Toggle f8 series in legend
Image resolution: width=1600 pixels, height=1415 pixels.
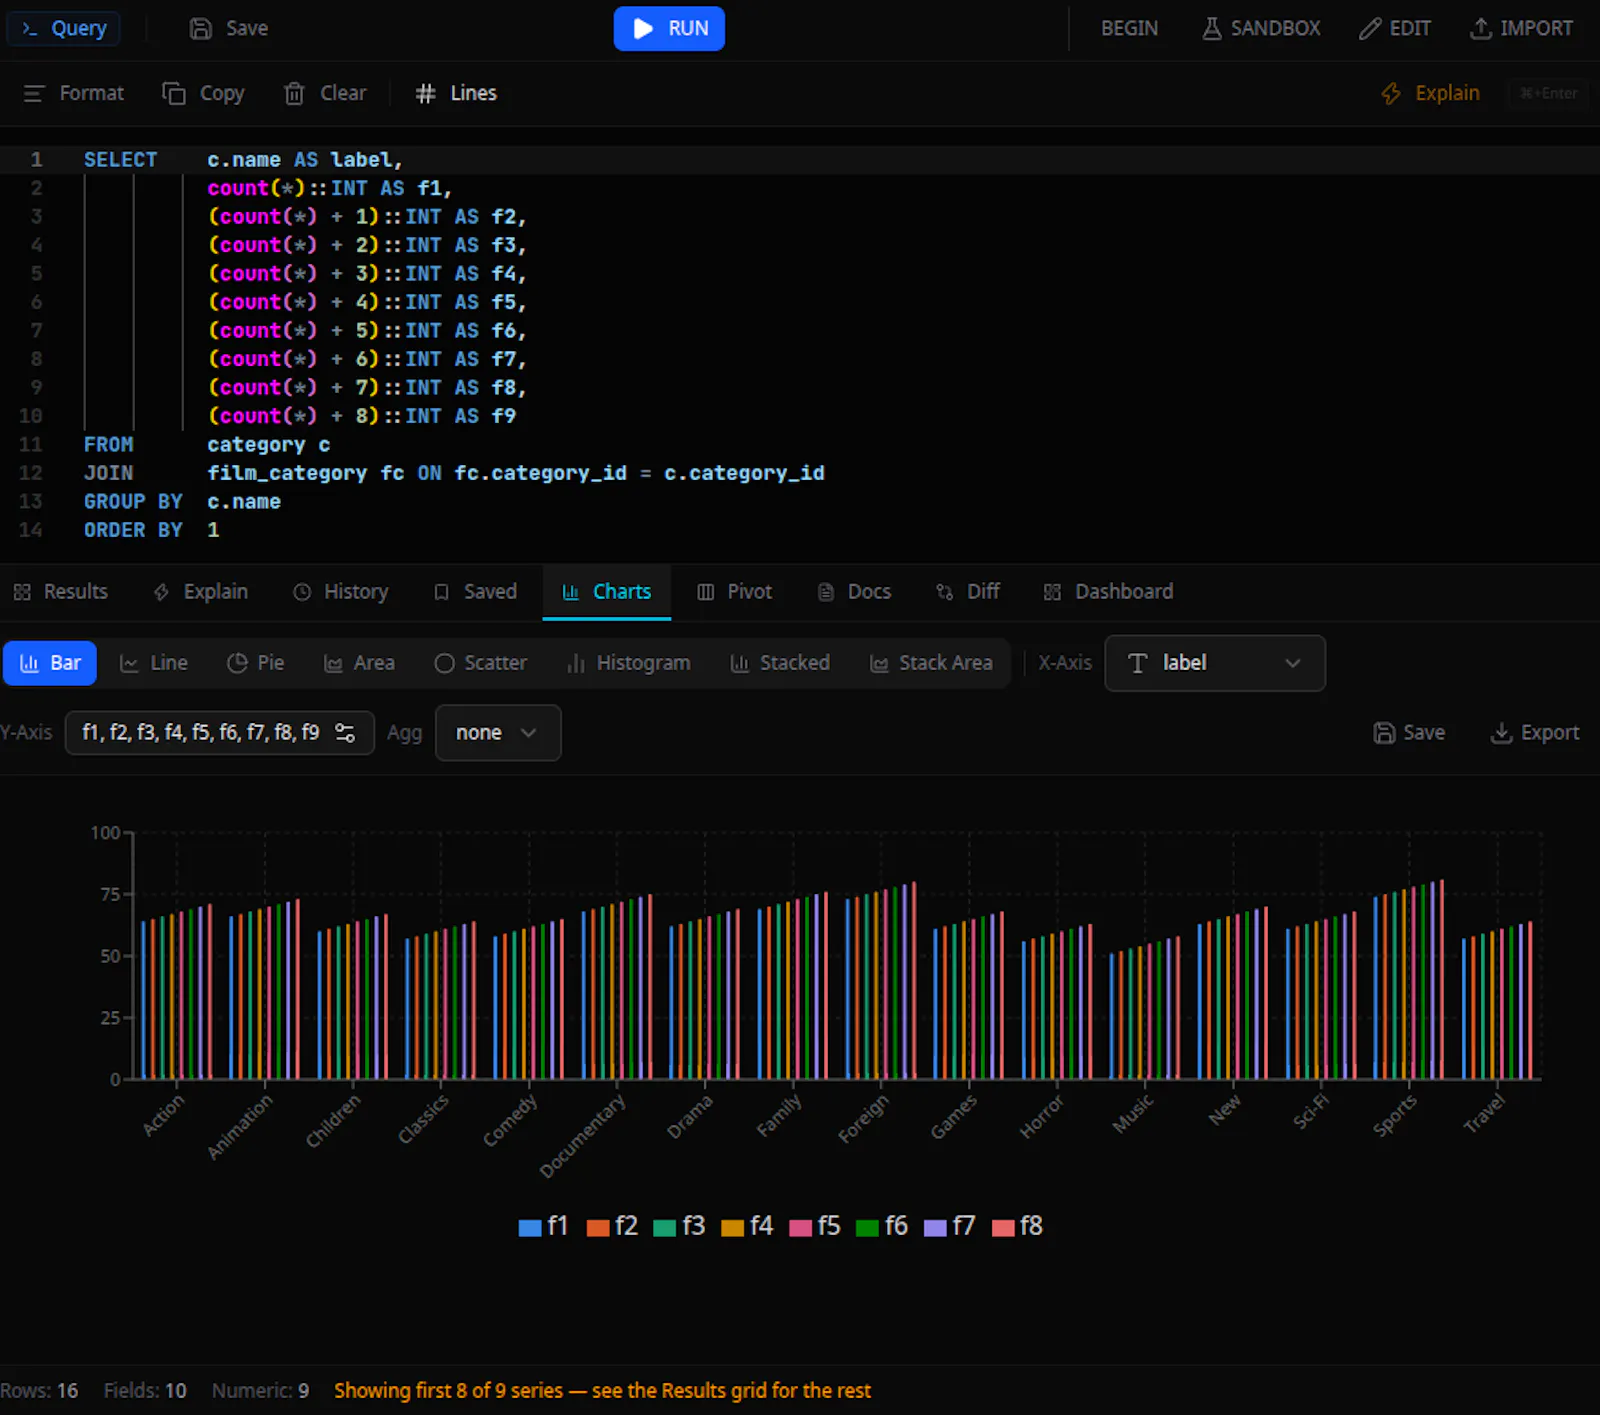pyautogui.click(x=1018, y=1227)
